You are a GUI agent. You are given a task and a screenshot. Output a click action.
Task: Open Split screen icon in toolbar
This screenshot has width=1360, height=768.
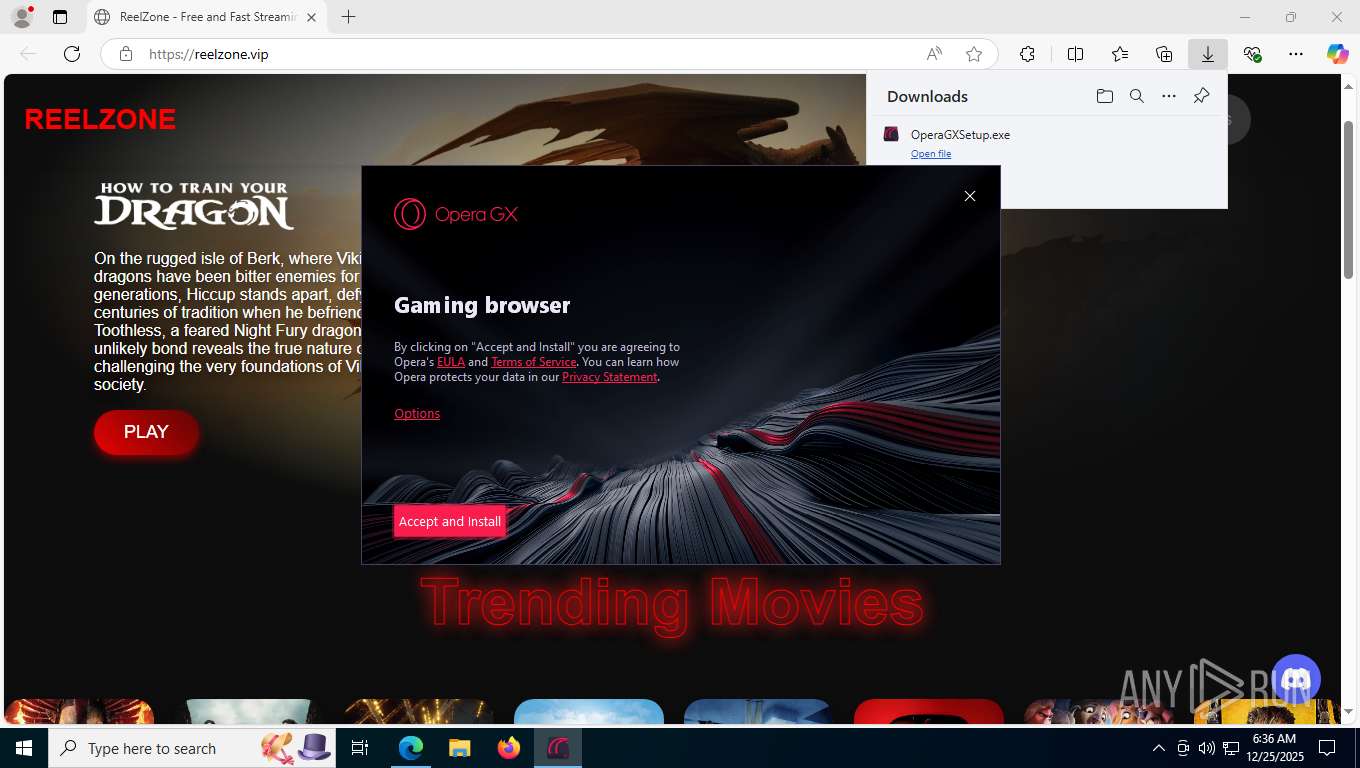1075,54
